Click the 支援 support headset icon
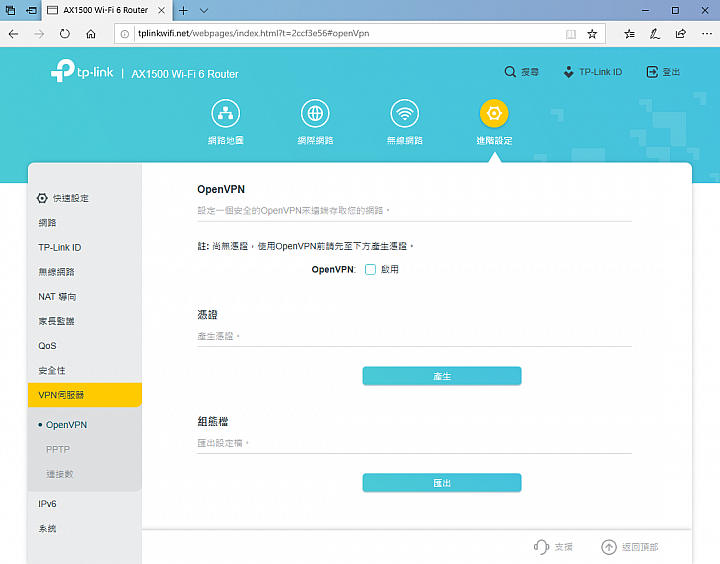The image size is (720, 564). 541,547
